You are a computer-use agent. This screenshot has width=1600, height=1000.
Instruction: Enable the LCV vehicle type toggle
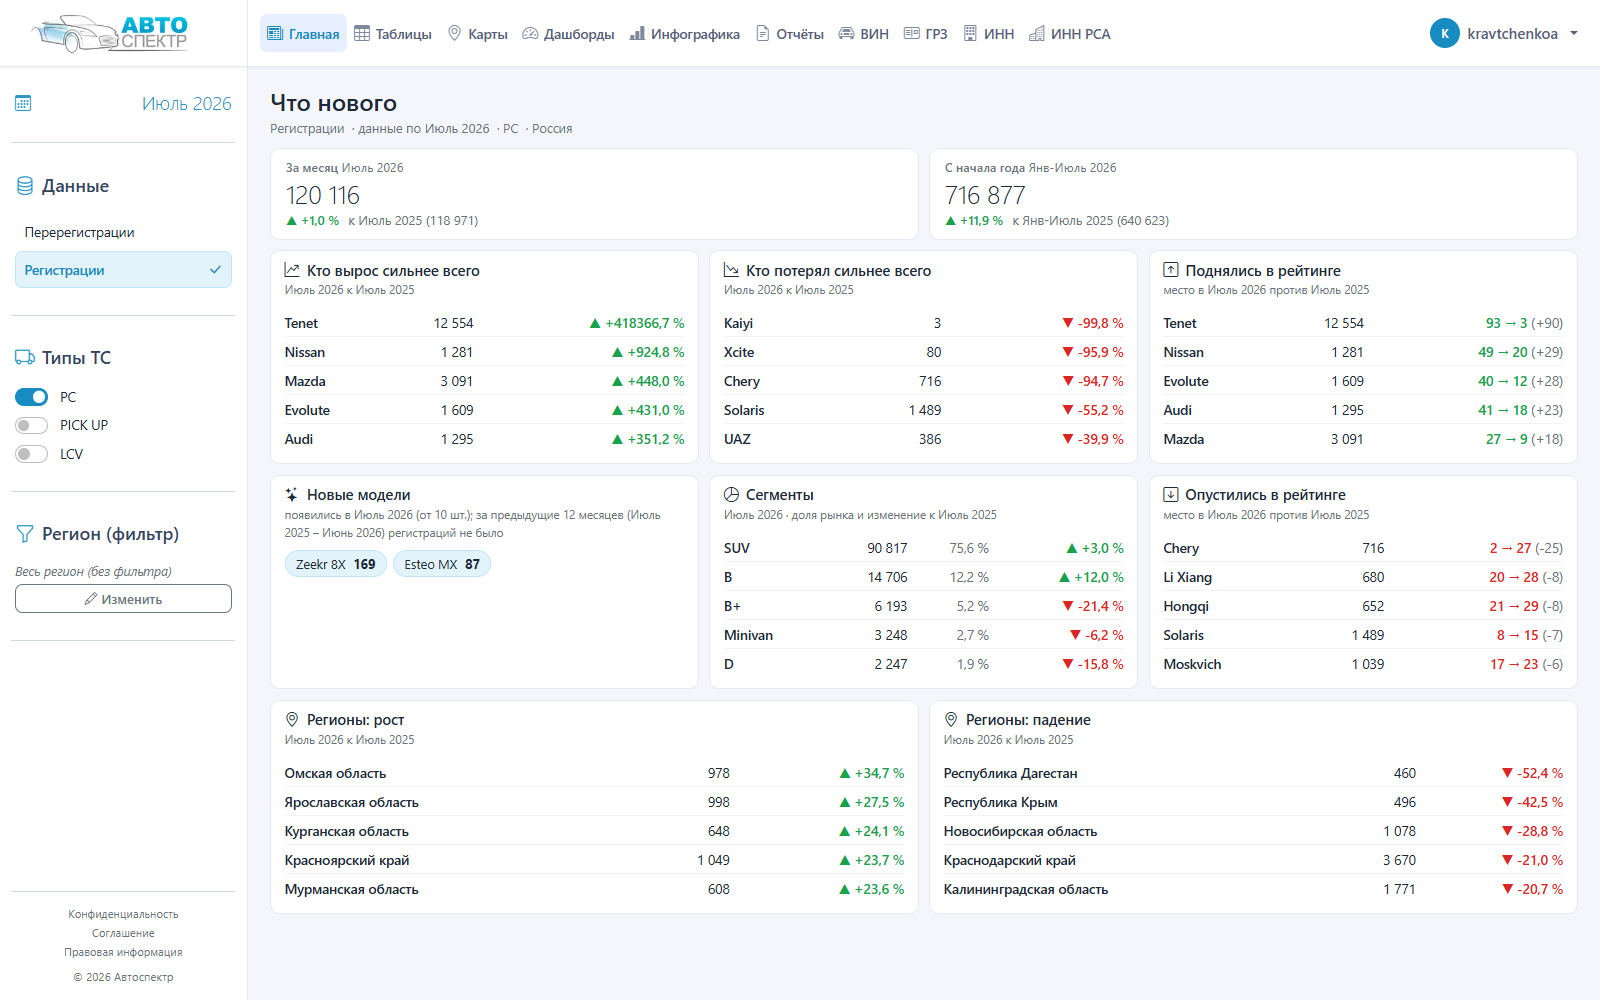pyautogui.click(x=31, y=454)
